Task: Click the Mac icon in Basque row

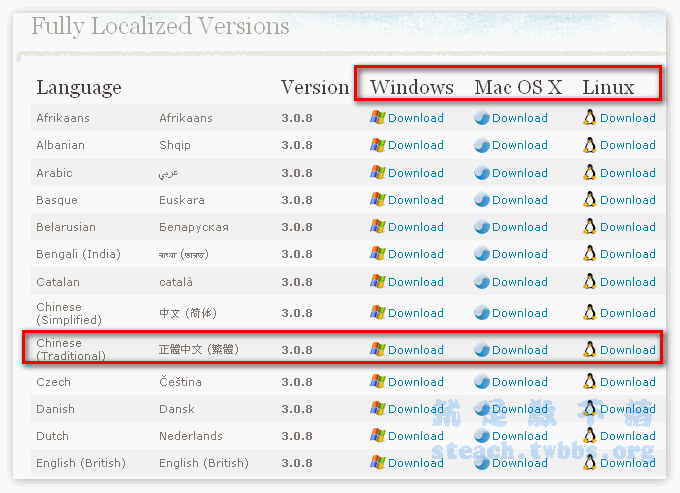Action: (482, 200)
